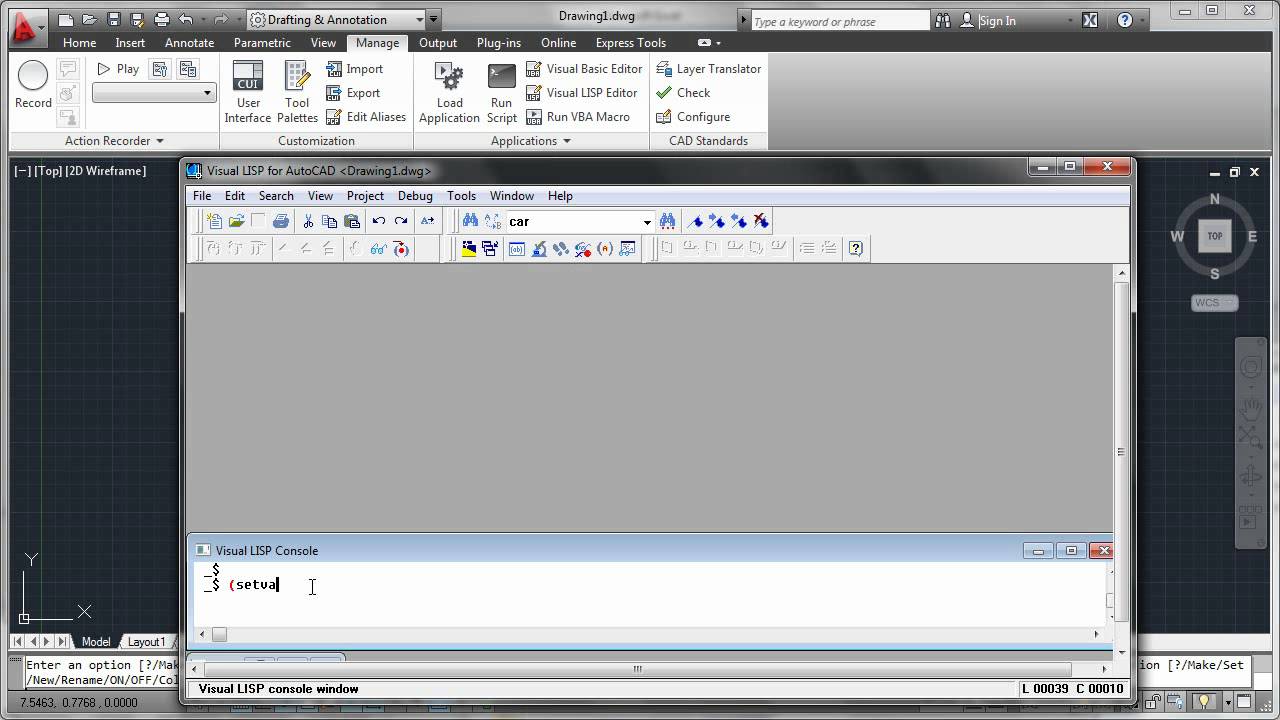Click Load Application icon in ribbon
Screen dimensions: 1280x720
[x=449, y=93]
